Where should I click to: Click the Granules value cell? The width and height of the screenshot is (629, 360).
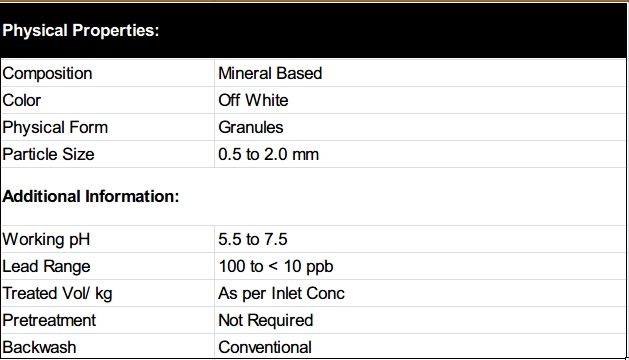click(x=420, y=127)
